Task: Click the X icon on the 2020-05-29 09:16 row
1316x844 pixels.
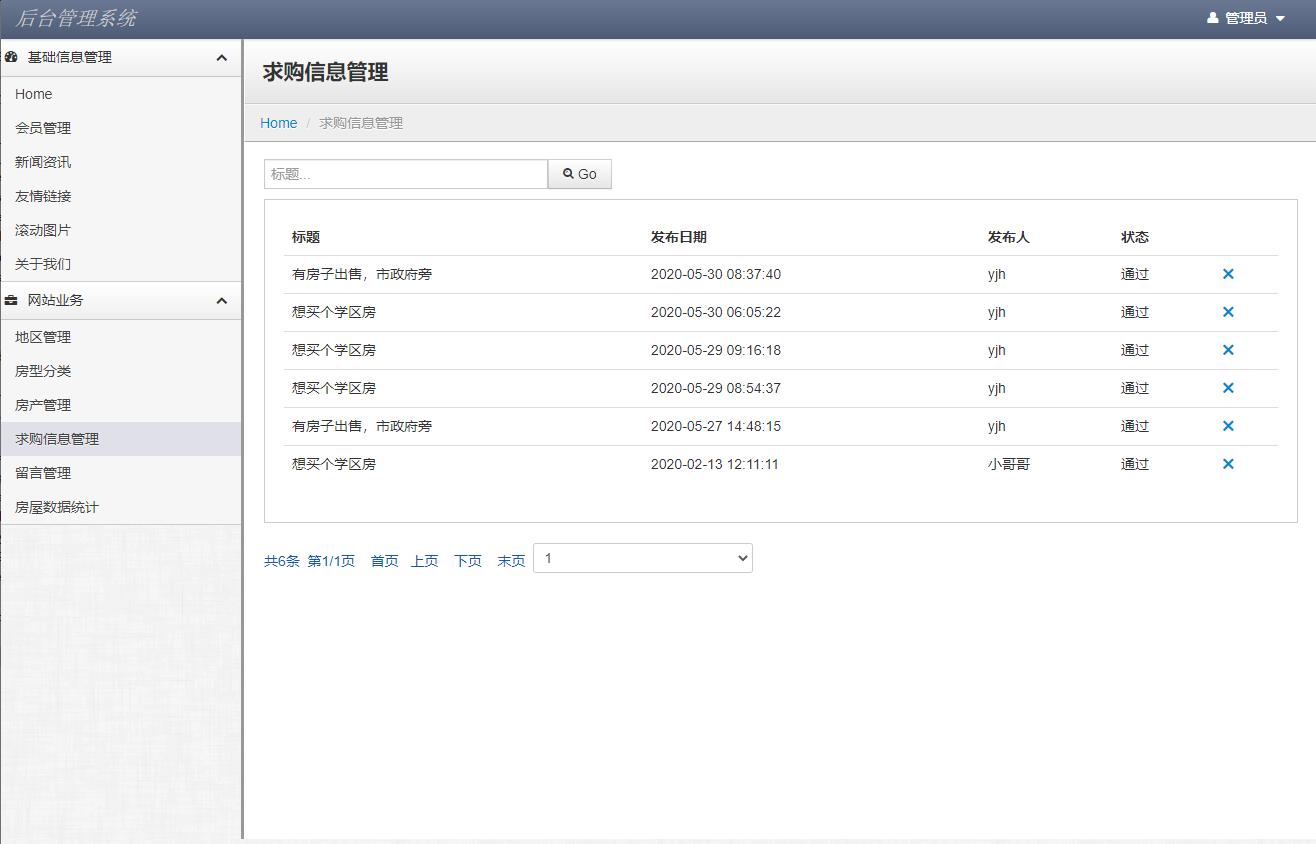Action: (1228, 349)
